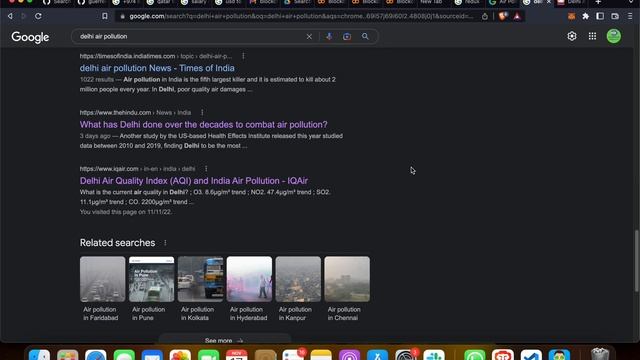Click the www.iqair.com breadcrumb URL
Viewport: 640px width, 360px height.
point(137,169)
